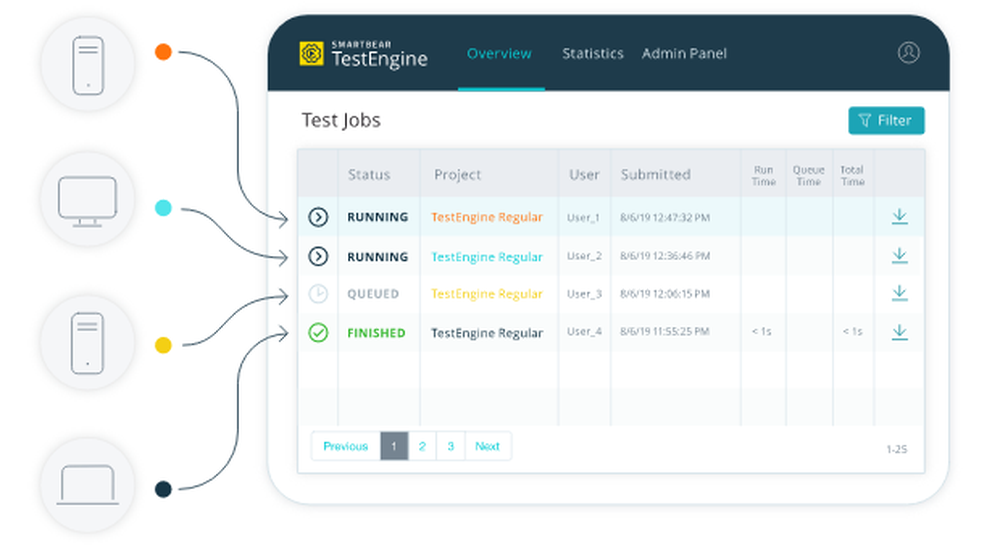Click RUNNING status text in User_2 row
The width and height of the screenshot is (1000, 545).
378,257
